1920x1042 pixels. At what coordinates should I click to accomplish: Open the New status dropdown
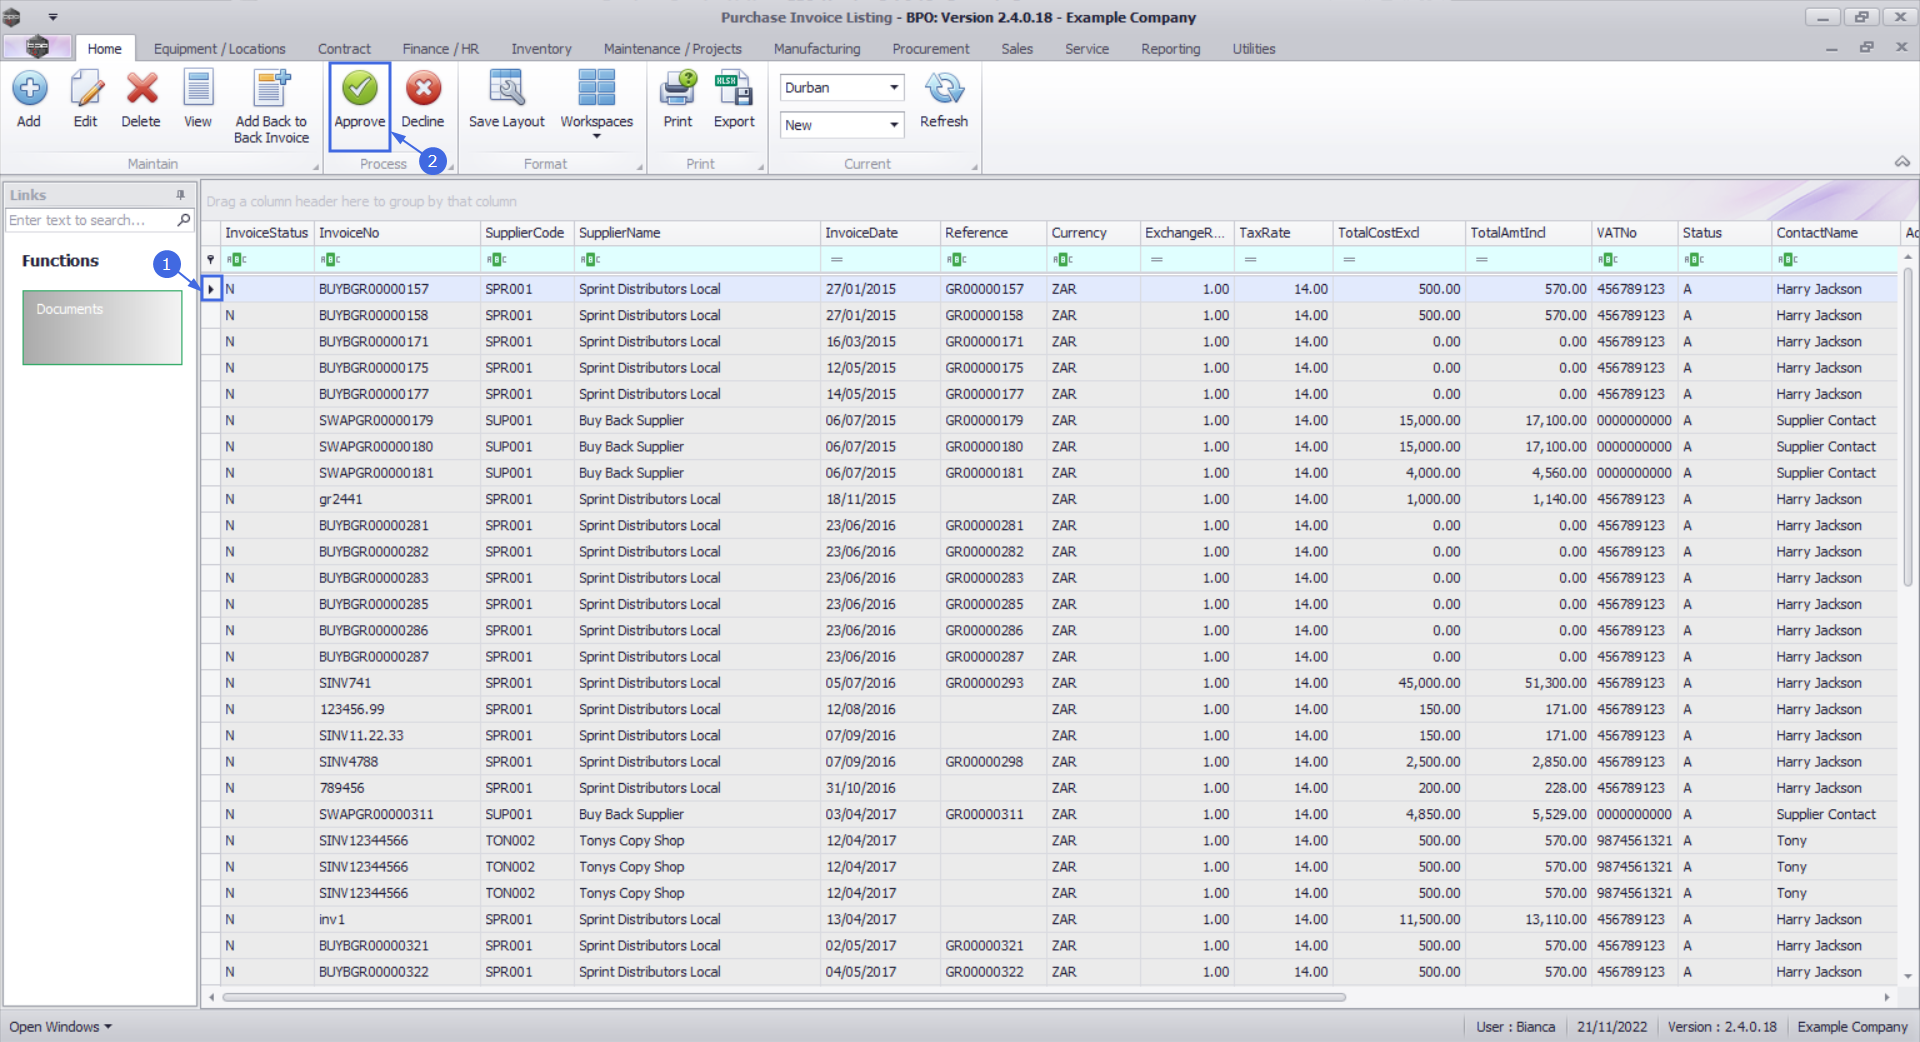pyautogui.click(x=893, y=125)
